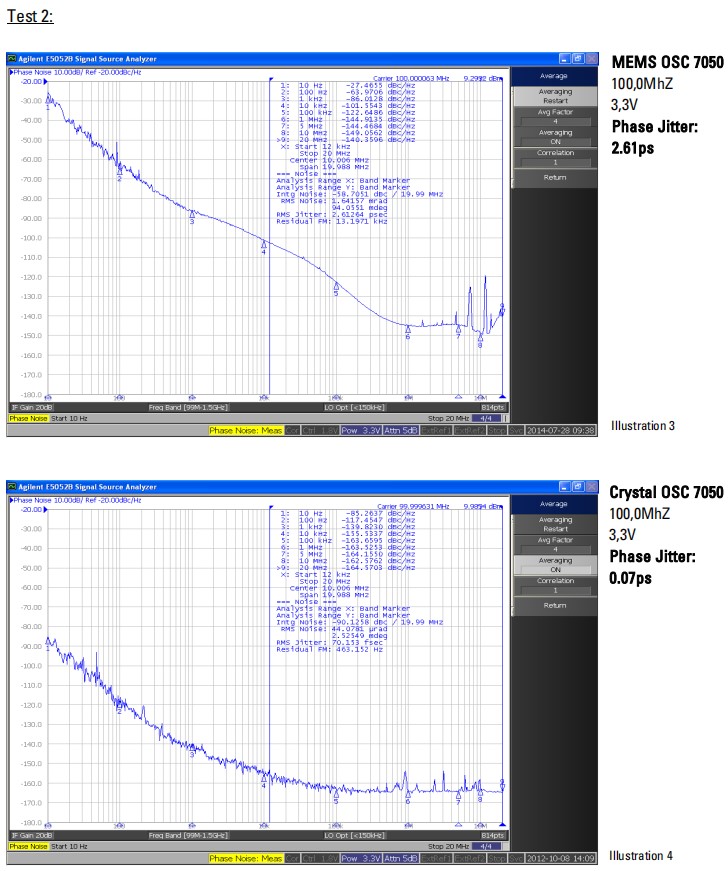Click Averaging Restart in the MEMS analyzer window
Screen dimensions: 728x871
click(556, 96)
